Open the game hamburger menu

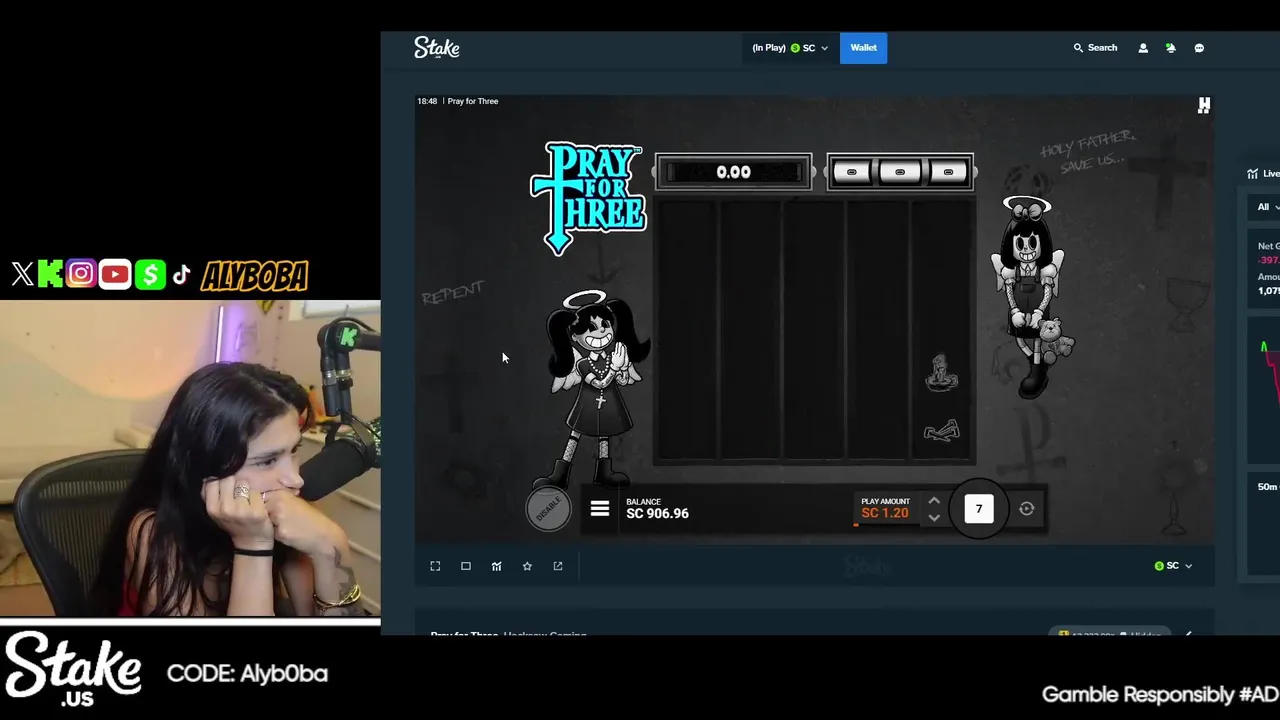point(600,509)
